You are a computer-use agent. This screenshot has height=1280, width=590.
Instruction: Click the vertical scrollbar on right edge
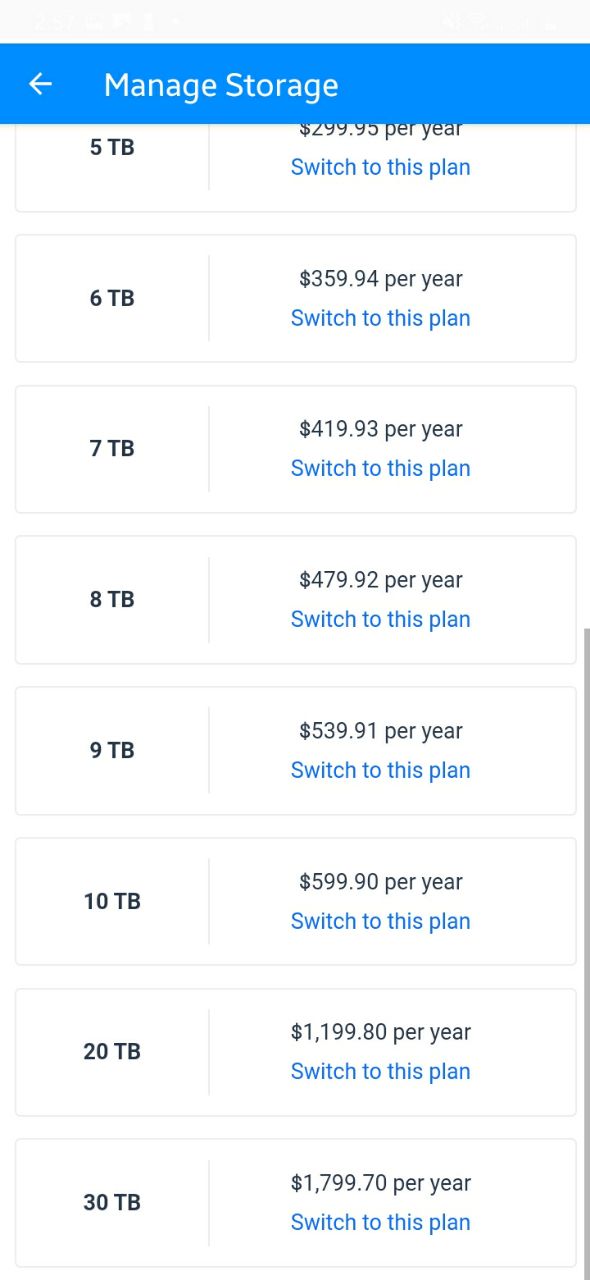[x=586, y=950]
